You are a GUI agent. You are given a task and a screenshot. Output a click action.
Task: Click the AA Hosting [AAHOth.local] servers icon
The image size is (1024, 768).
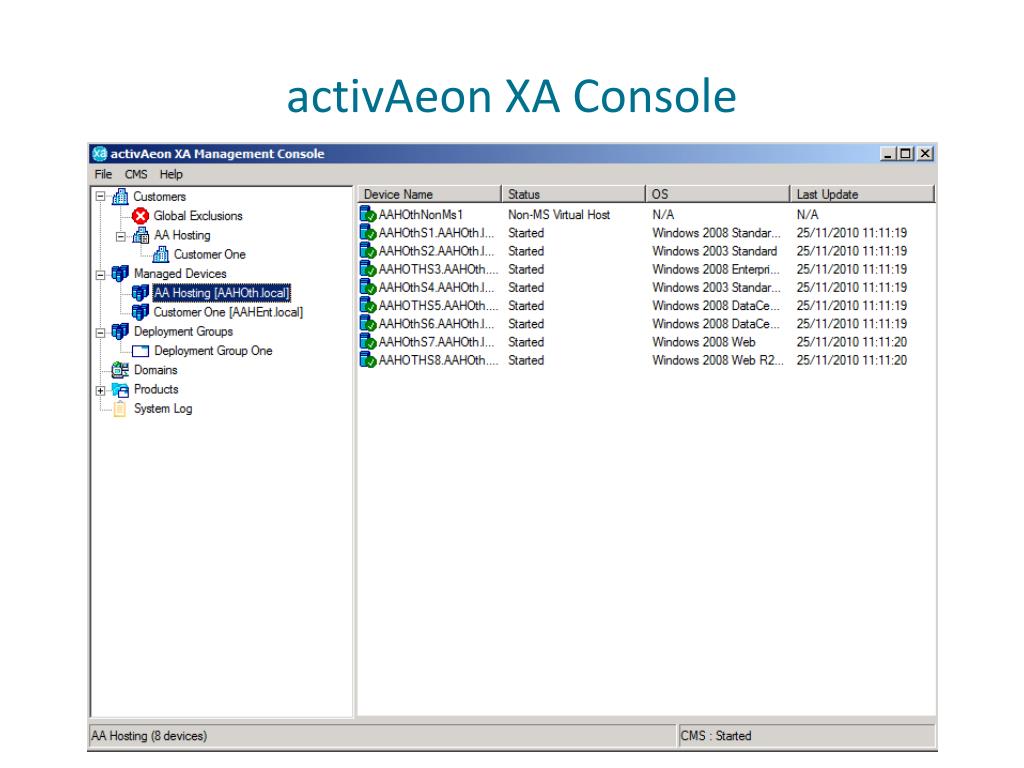tap(140, 293)
